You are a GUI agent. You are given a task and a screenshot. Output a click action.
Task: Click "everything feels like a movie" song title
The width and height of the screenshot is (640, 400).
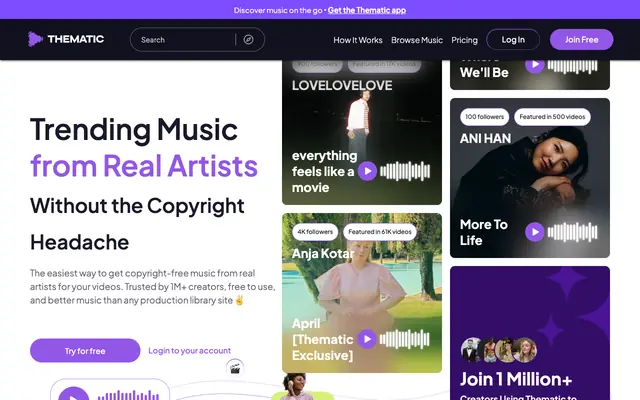coord(324,171)
